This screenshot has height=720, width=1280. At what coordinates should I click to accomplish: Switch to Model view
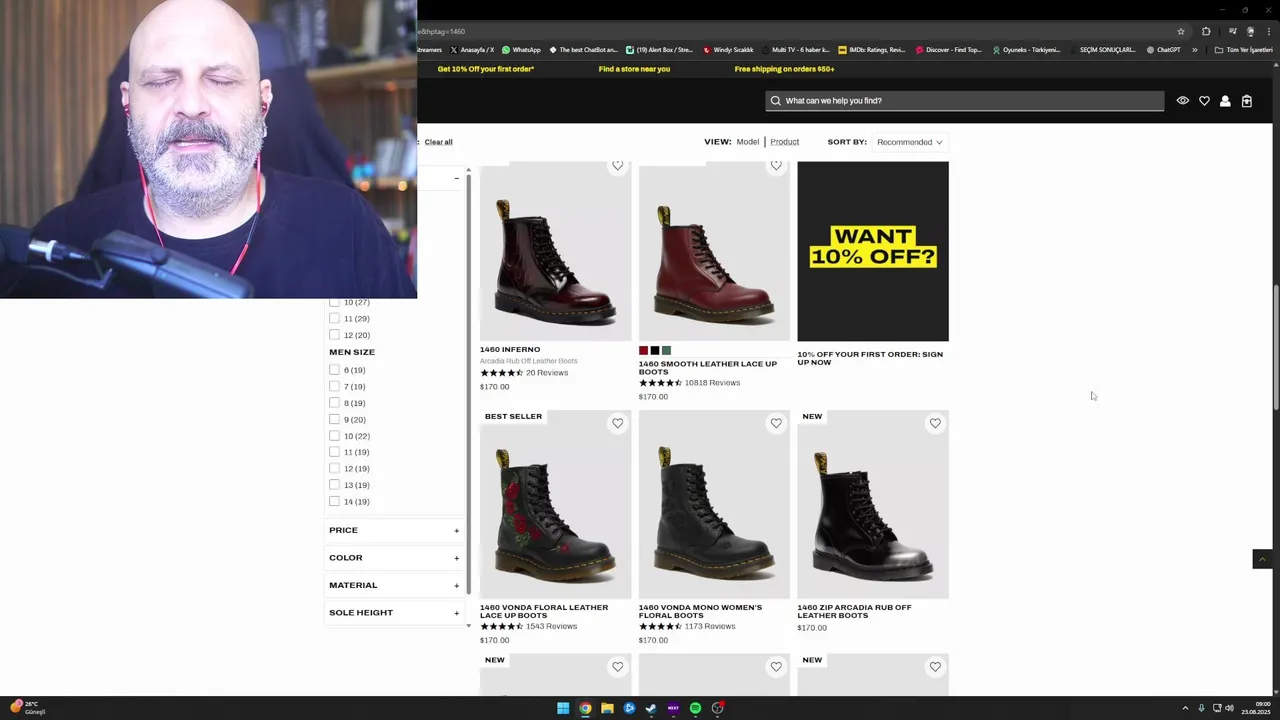coord(748,142)
